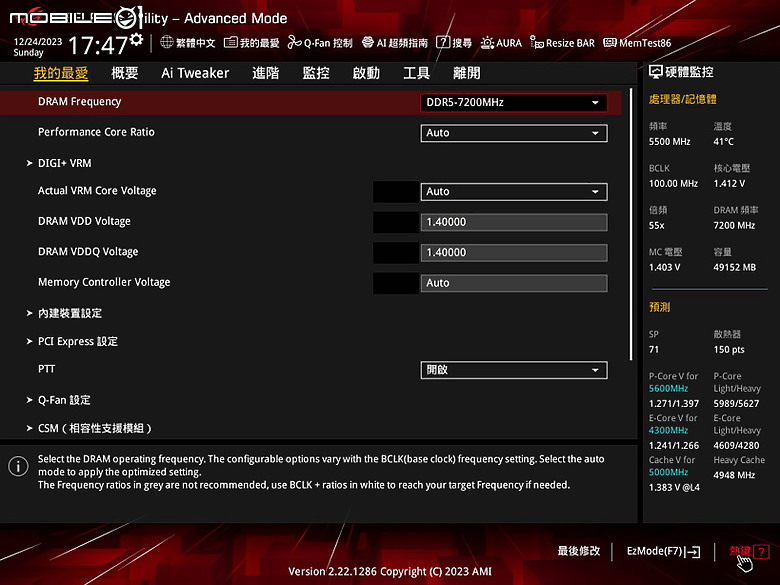The width and height of the screenshot is (780, 585).
Task: Click the 150 pts cooler score
Action: pyautogui.click(x=729, y=350)
